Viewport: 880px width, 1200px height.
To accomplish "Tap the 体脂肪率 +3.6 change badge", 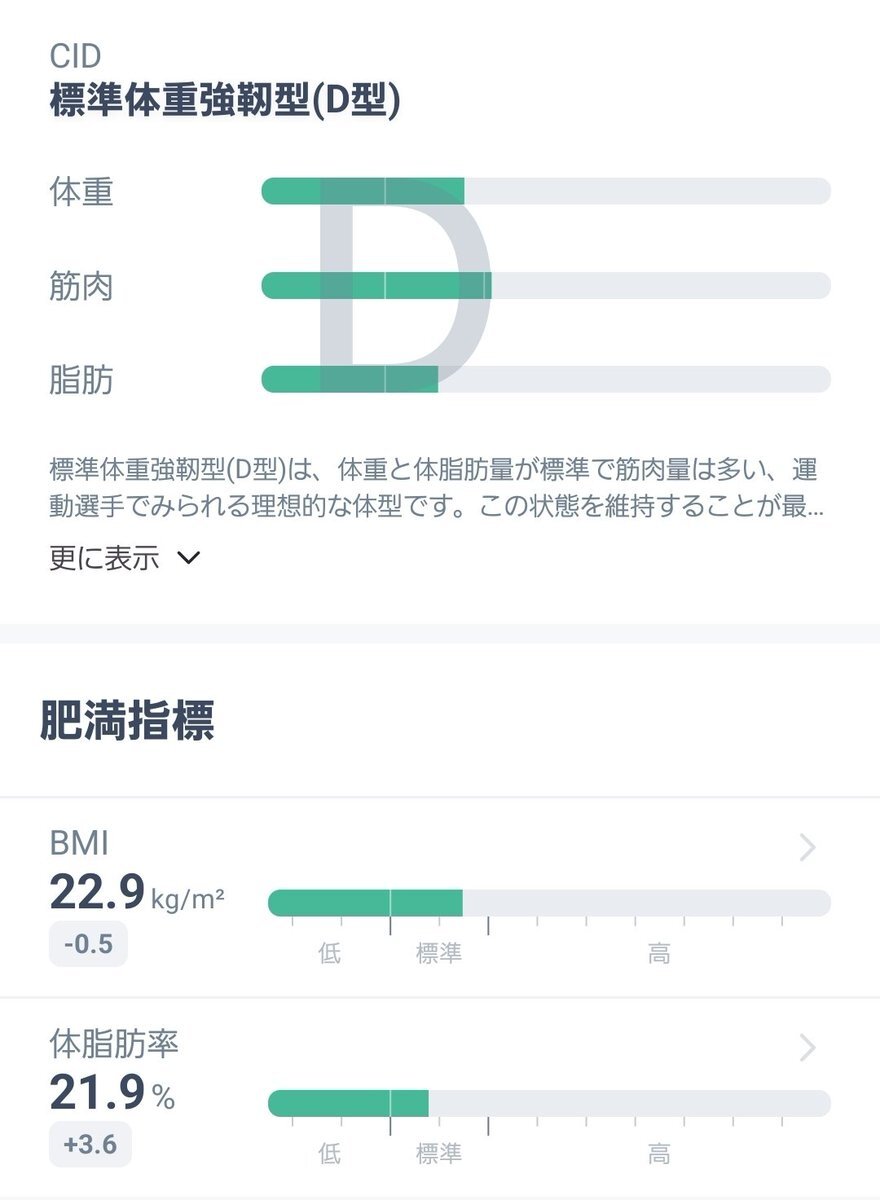I will click(x=89, y=1145).
